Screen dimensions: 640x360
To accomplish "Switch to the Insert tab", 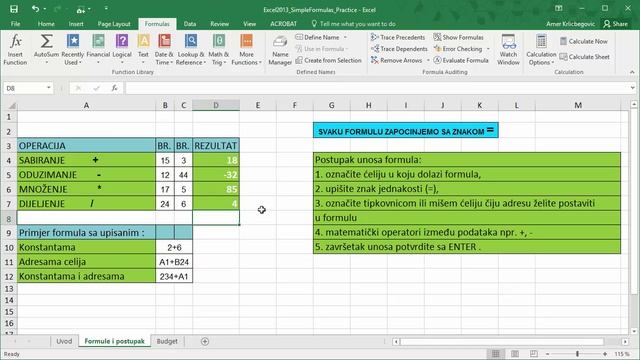I will coord(76,24).
